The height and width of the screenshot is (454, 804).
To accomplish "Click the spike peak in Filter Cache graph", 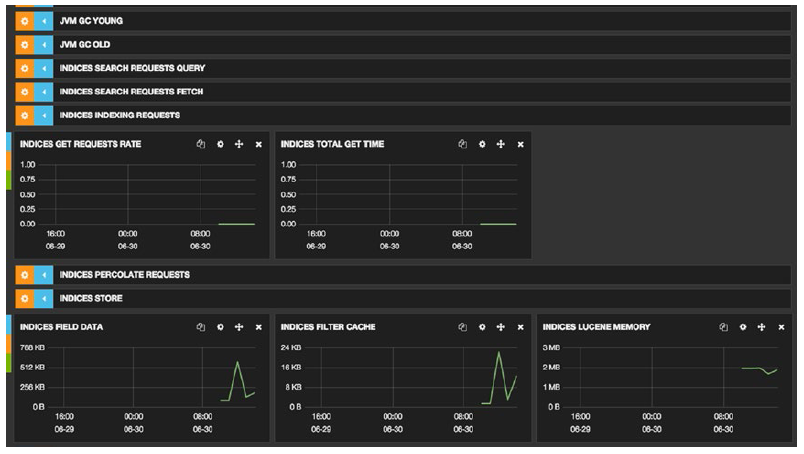I will 498,352.
